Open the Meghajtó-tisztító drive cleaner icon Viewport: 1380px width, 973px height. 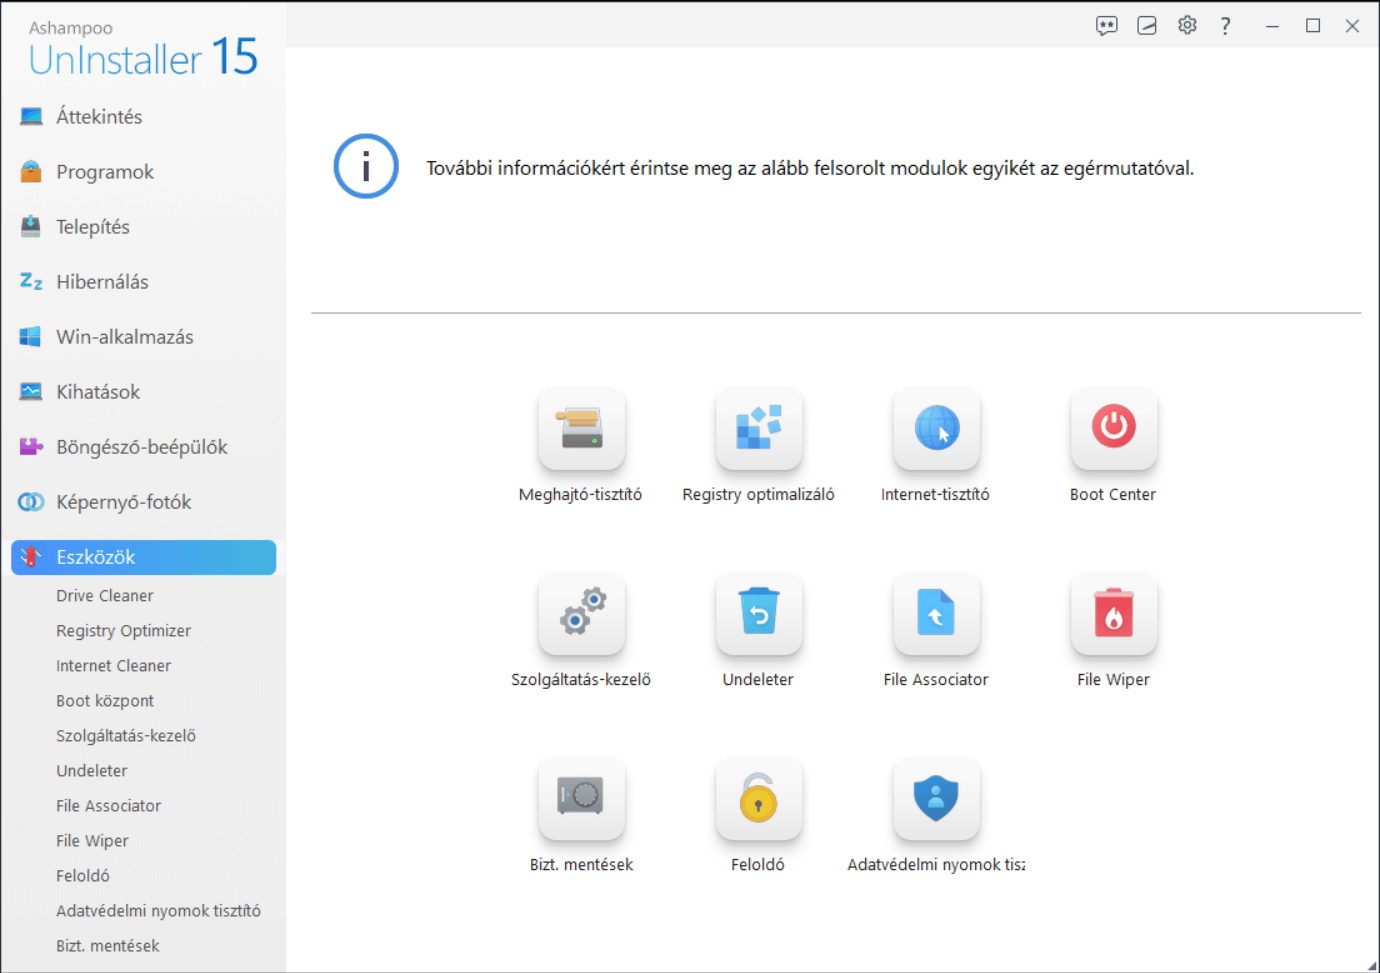[581, 428]
